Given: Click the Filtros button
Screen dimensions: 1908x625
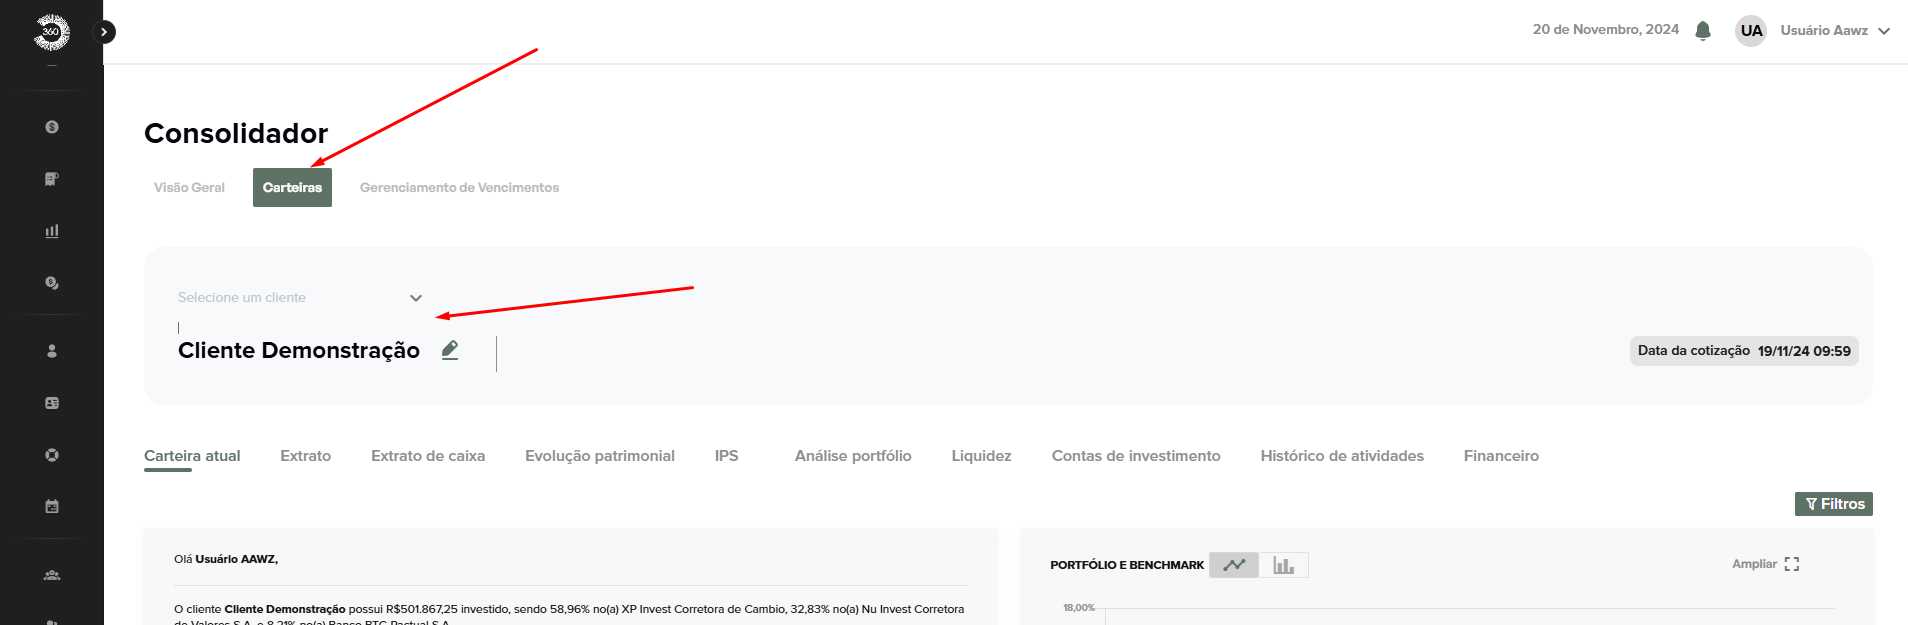Looking at the screenshot, I should (x=1833, y=504).
